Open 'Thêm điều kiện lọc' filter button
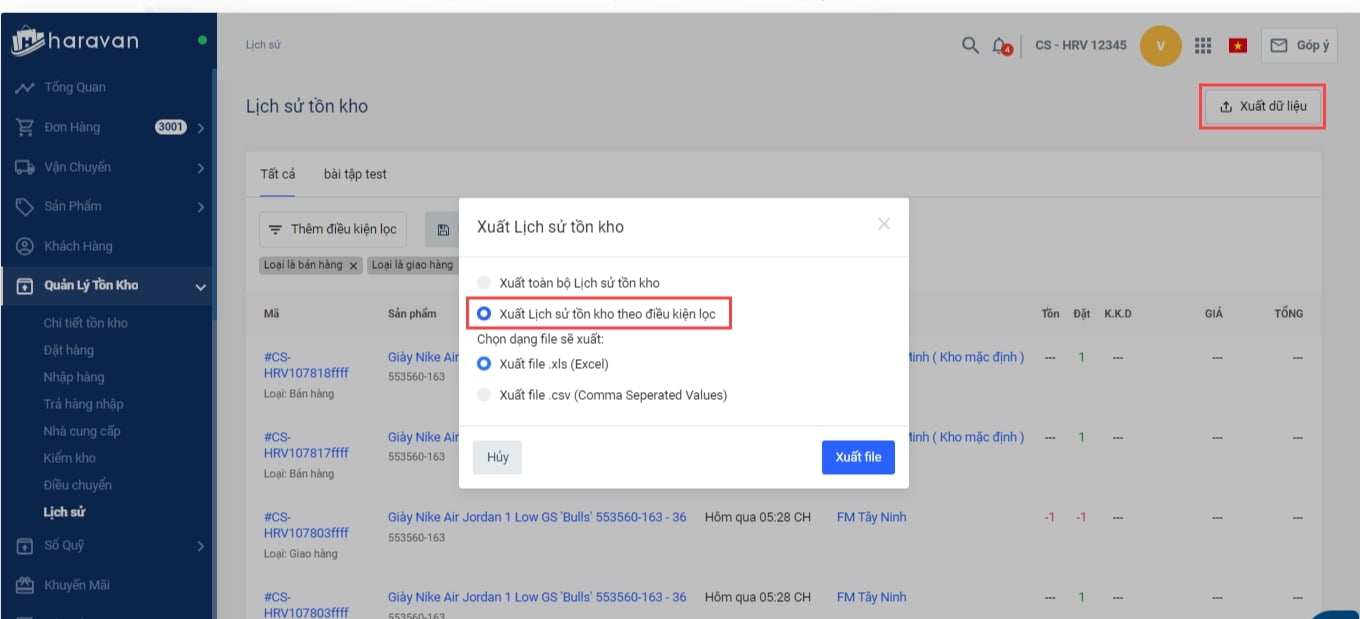1360x619 pixels. [x=333, y=229]
